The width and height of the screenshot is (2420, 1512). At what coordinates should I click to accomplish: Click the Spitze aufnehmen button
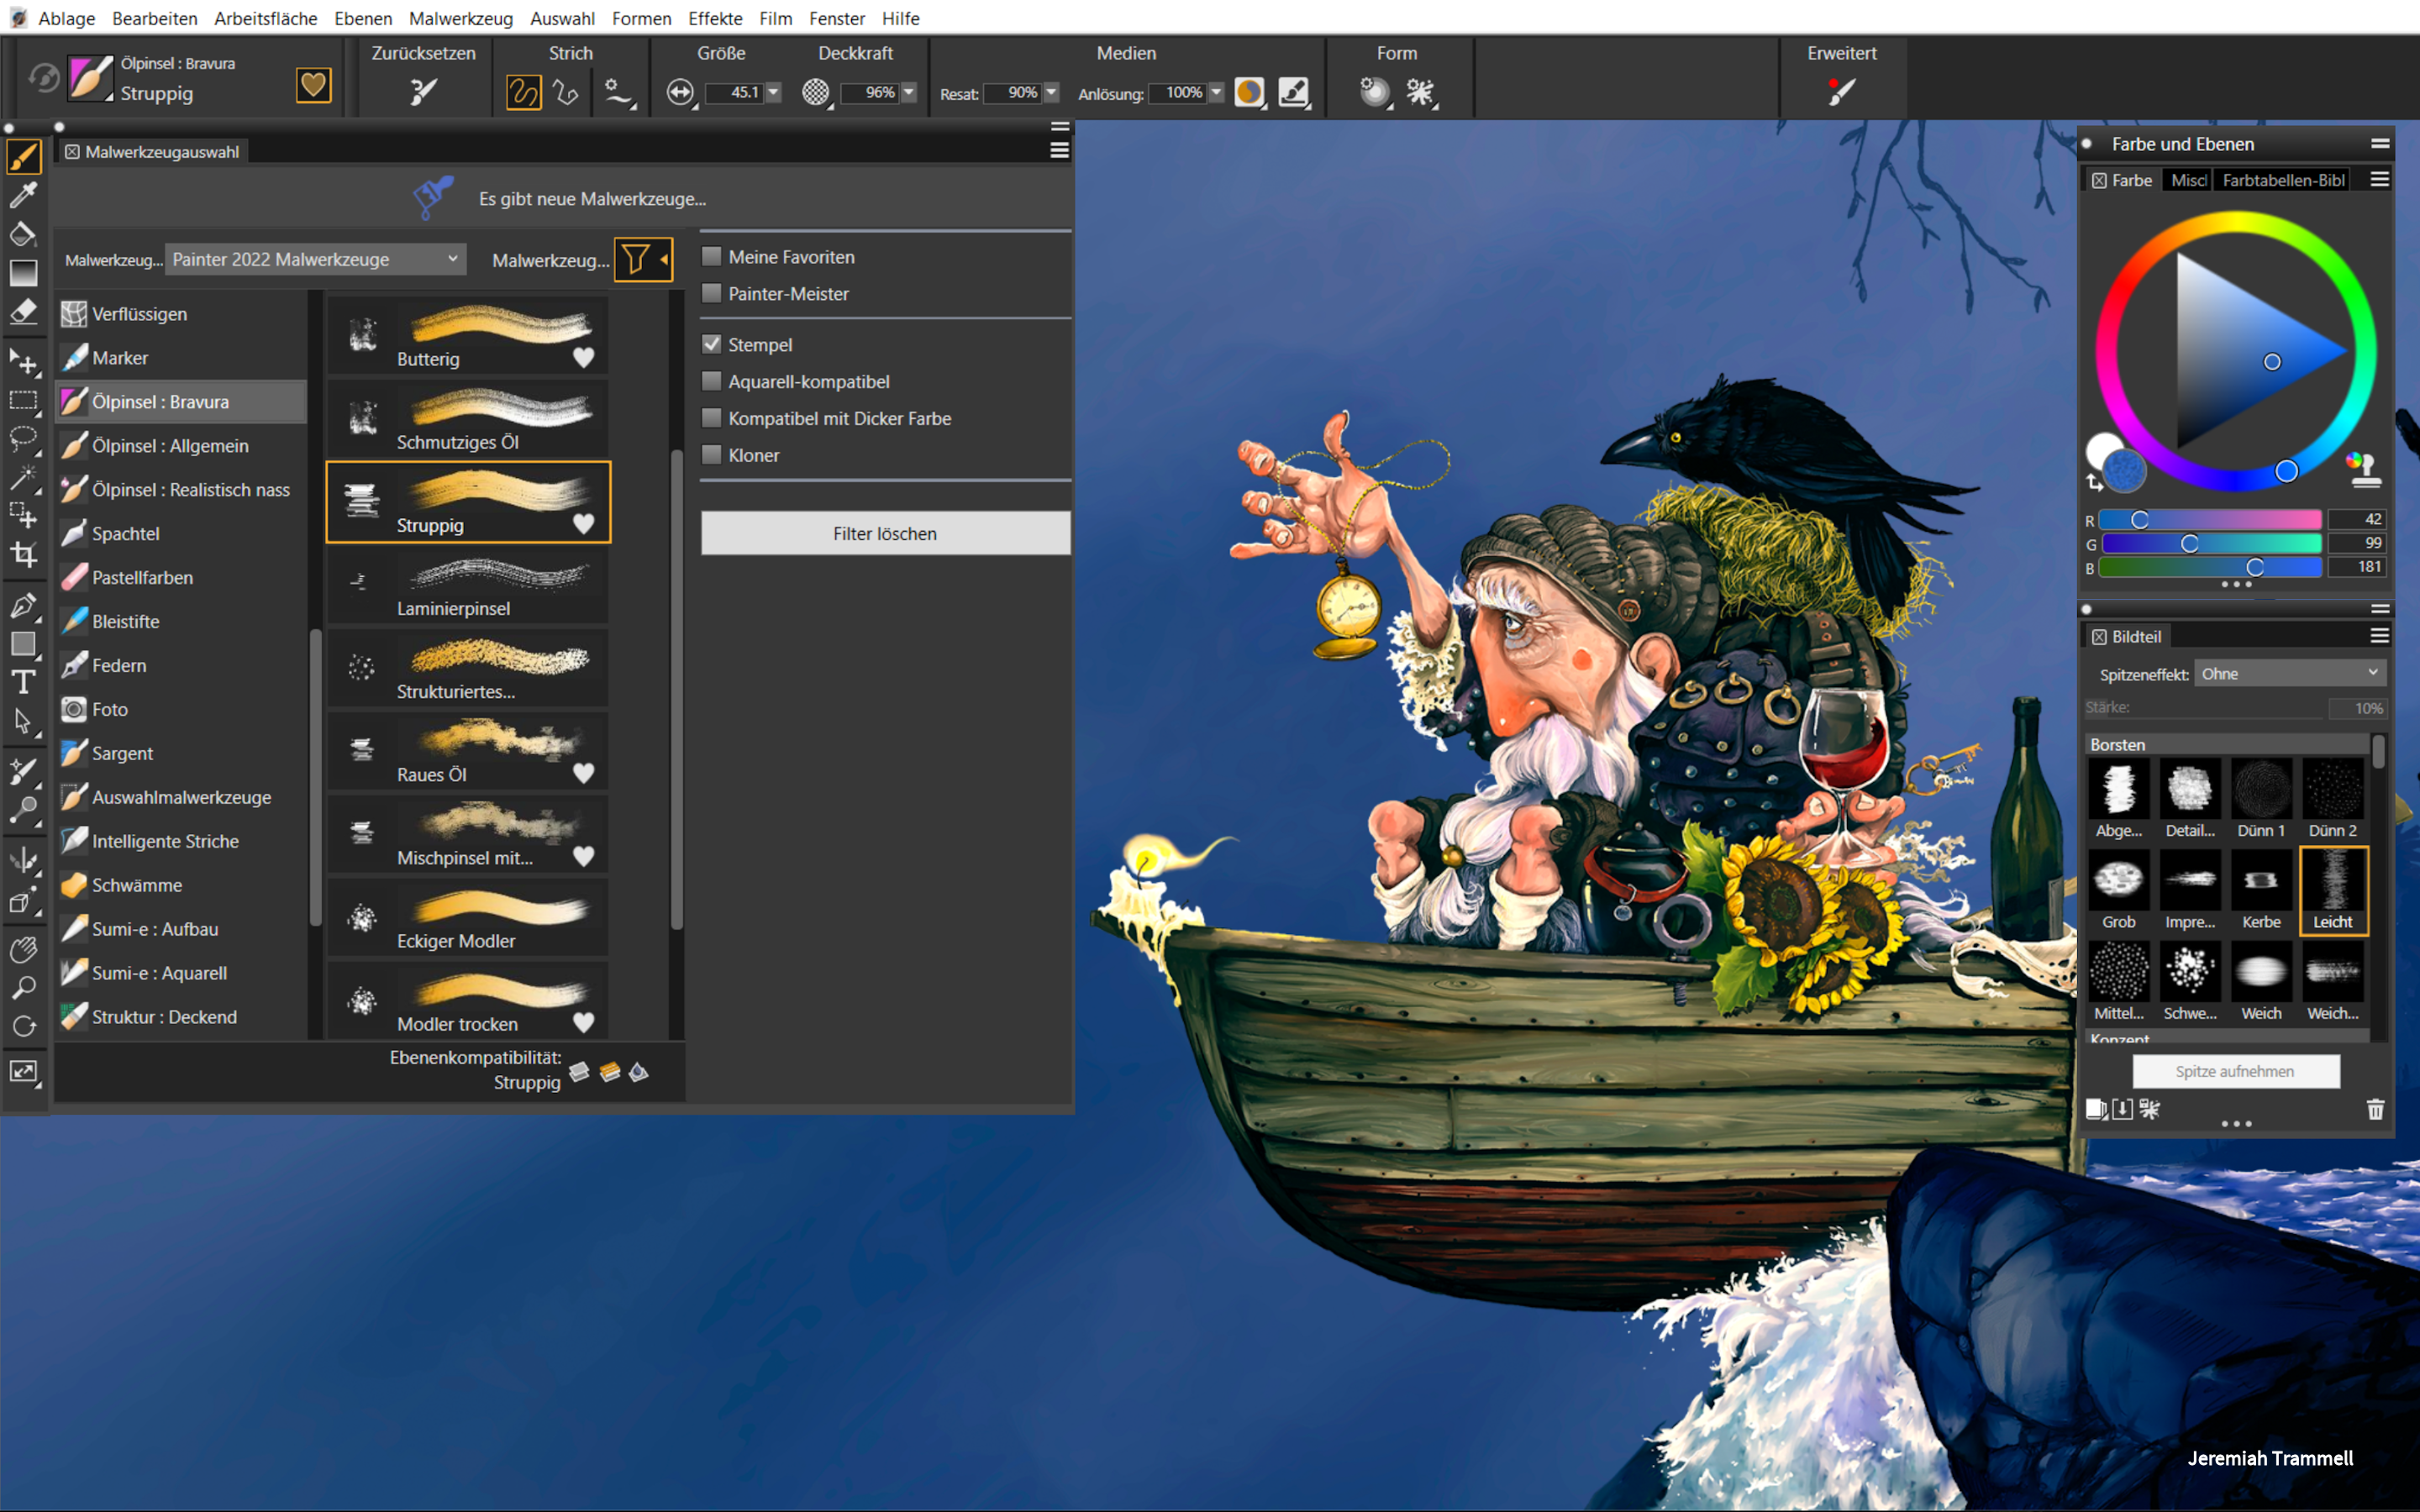[2235, 1071]
